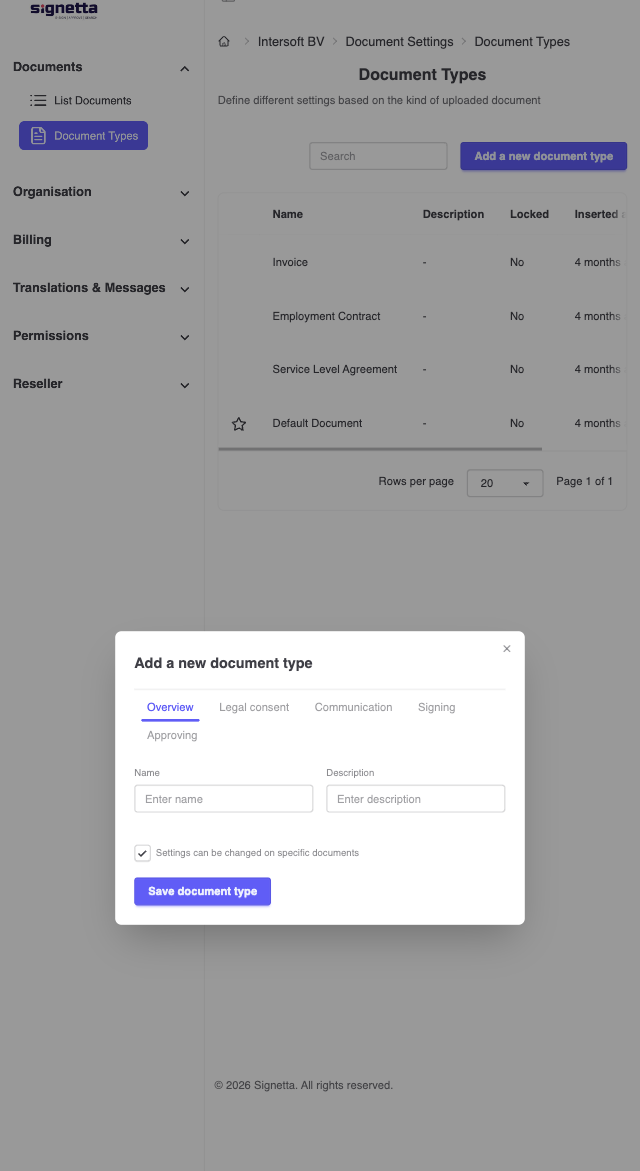Open the Signing tab
The width and height of the screenshot is (640, 1171).
[x=436, y=707]
